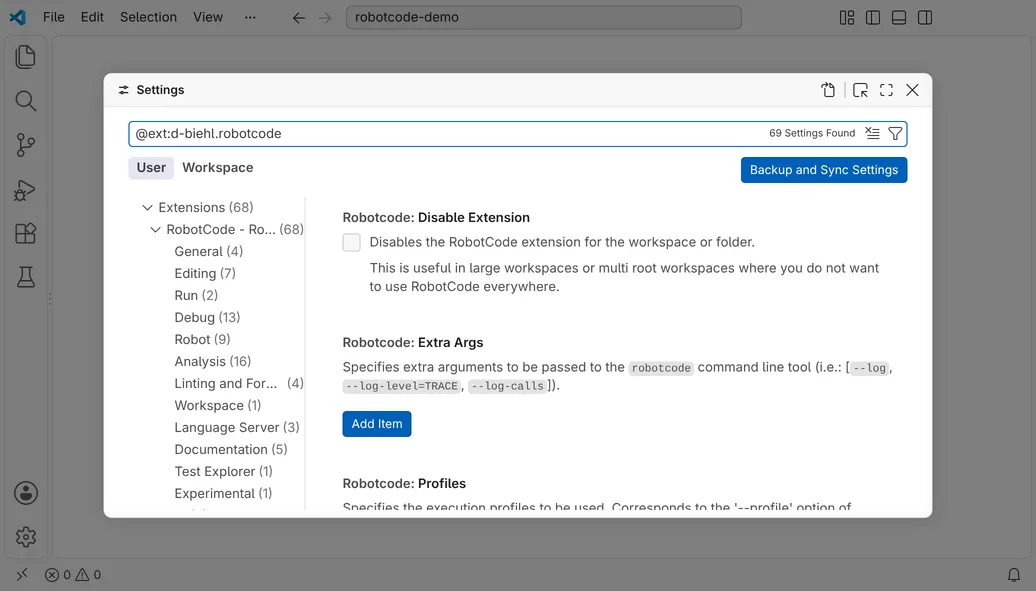The width and height of the screenshot is (1036, 591).
Task: Select Test Explorer (1) category
Action: pos(223,471)
